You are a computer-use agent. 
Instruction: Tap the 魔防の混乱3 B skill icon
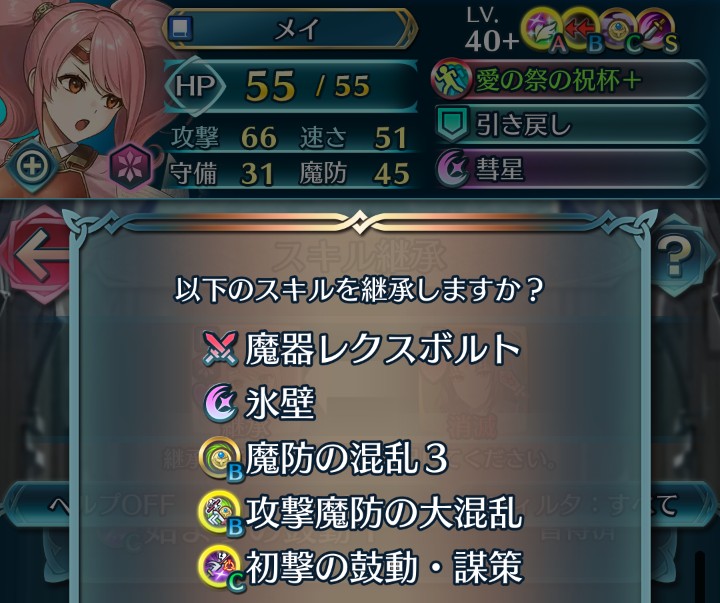click(x=220, y=459)
